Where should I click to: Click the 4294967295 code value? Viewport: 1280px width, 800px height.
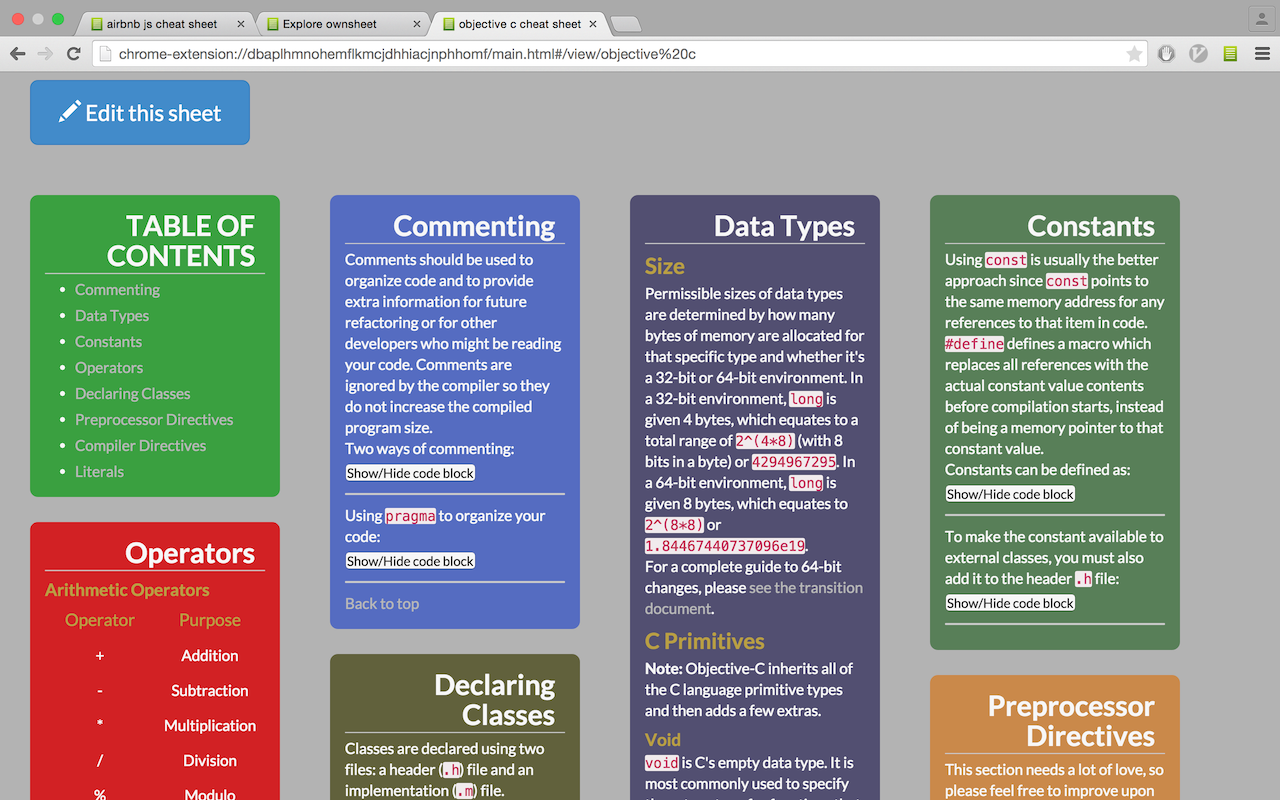[796, 462]
